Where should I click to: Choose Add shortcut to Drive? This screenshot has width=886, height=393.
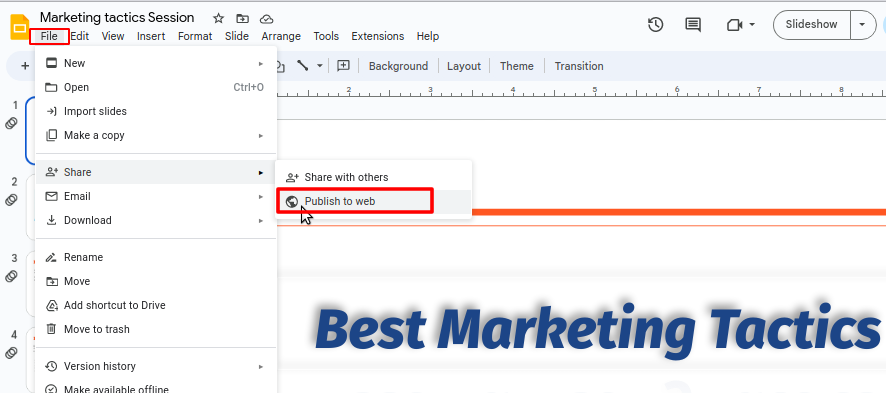(x=156, y=305)
